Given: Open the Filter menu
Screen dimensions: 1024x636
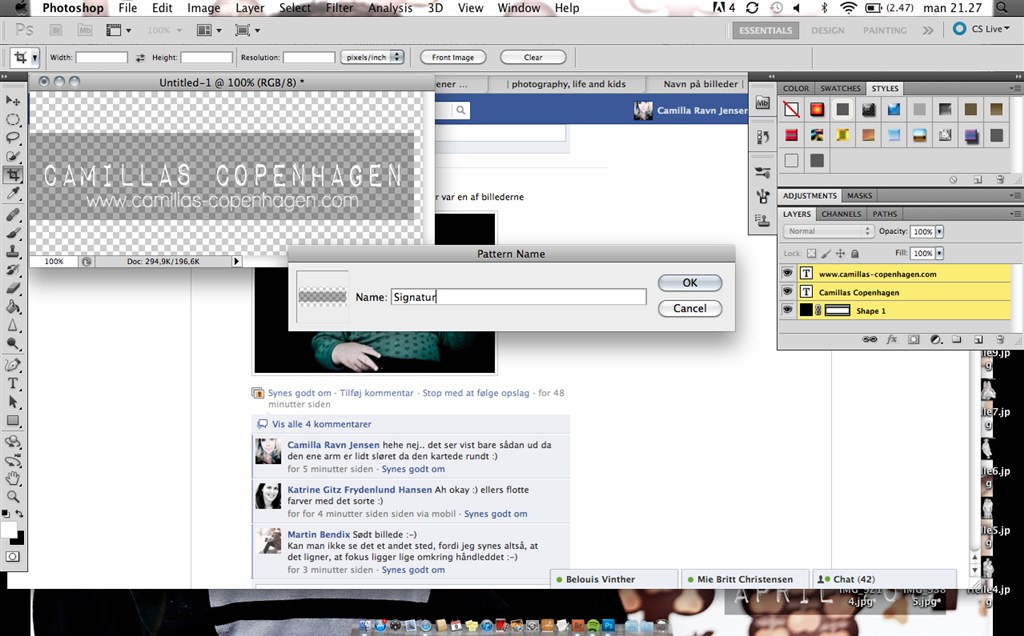Looking at the screenshot, I should click(x=339, y=8).
